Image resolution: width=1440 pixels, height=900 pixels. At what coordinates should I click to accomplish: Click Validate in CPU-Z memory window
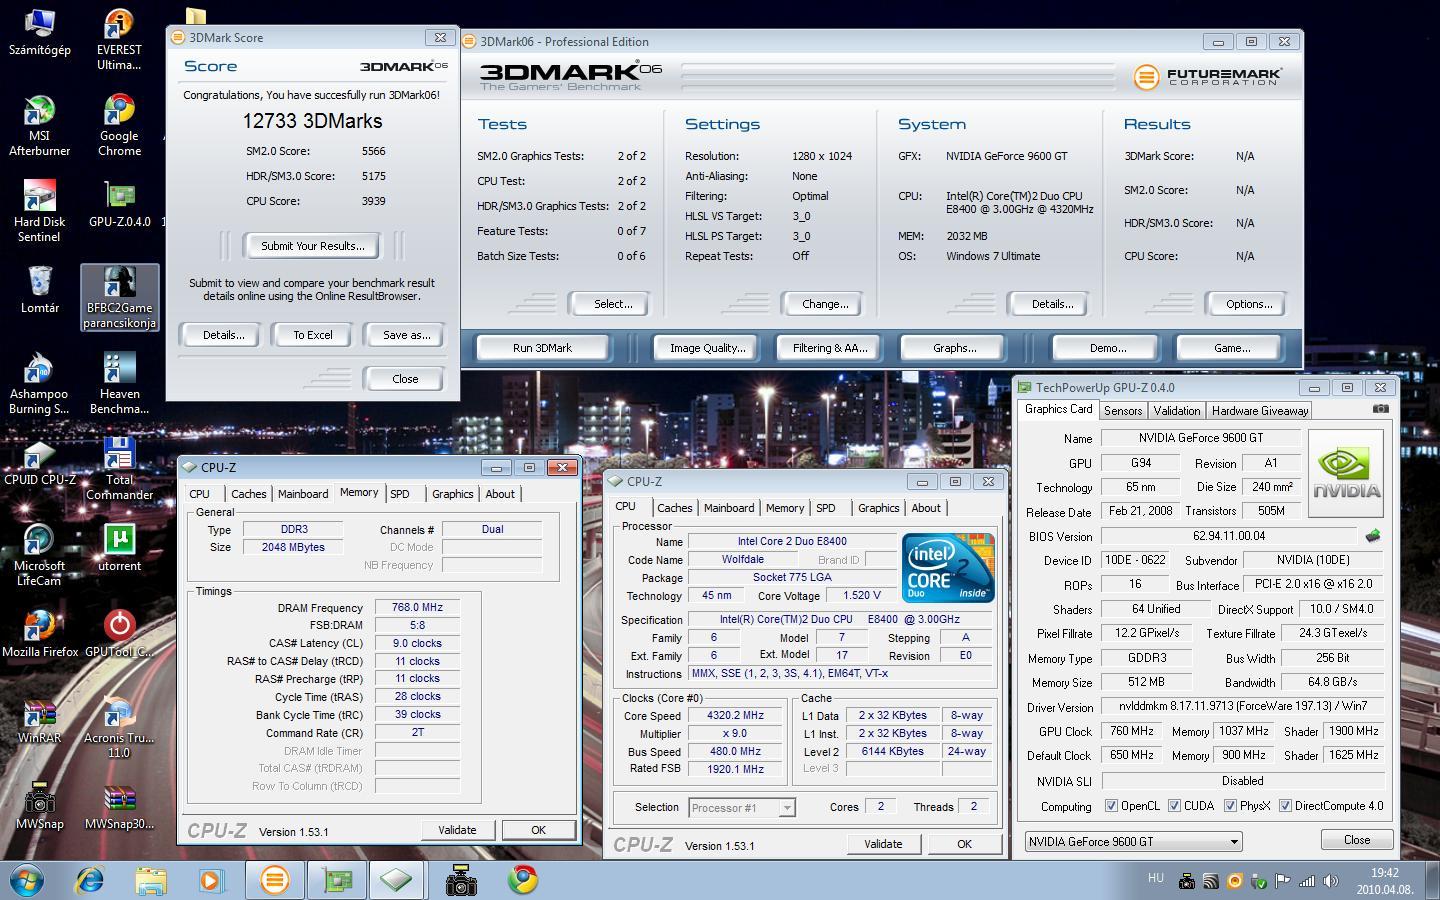click(456, 830)
